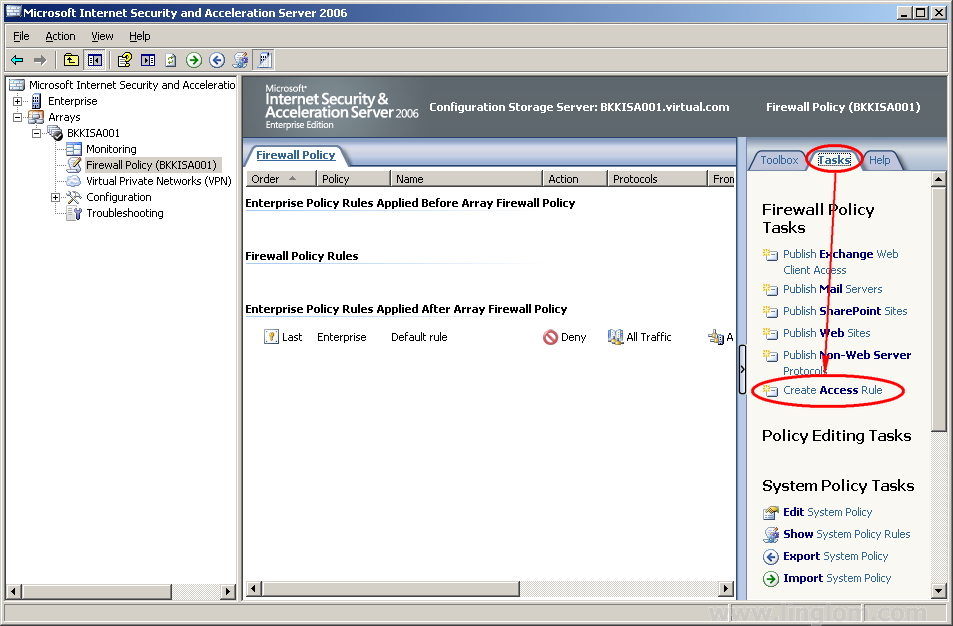This screenshot has width=953, height=626.
Task: Click the last toolbar icon with server sheet
Action: [264, 60]
